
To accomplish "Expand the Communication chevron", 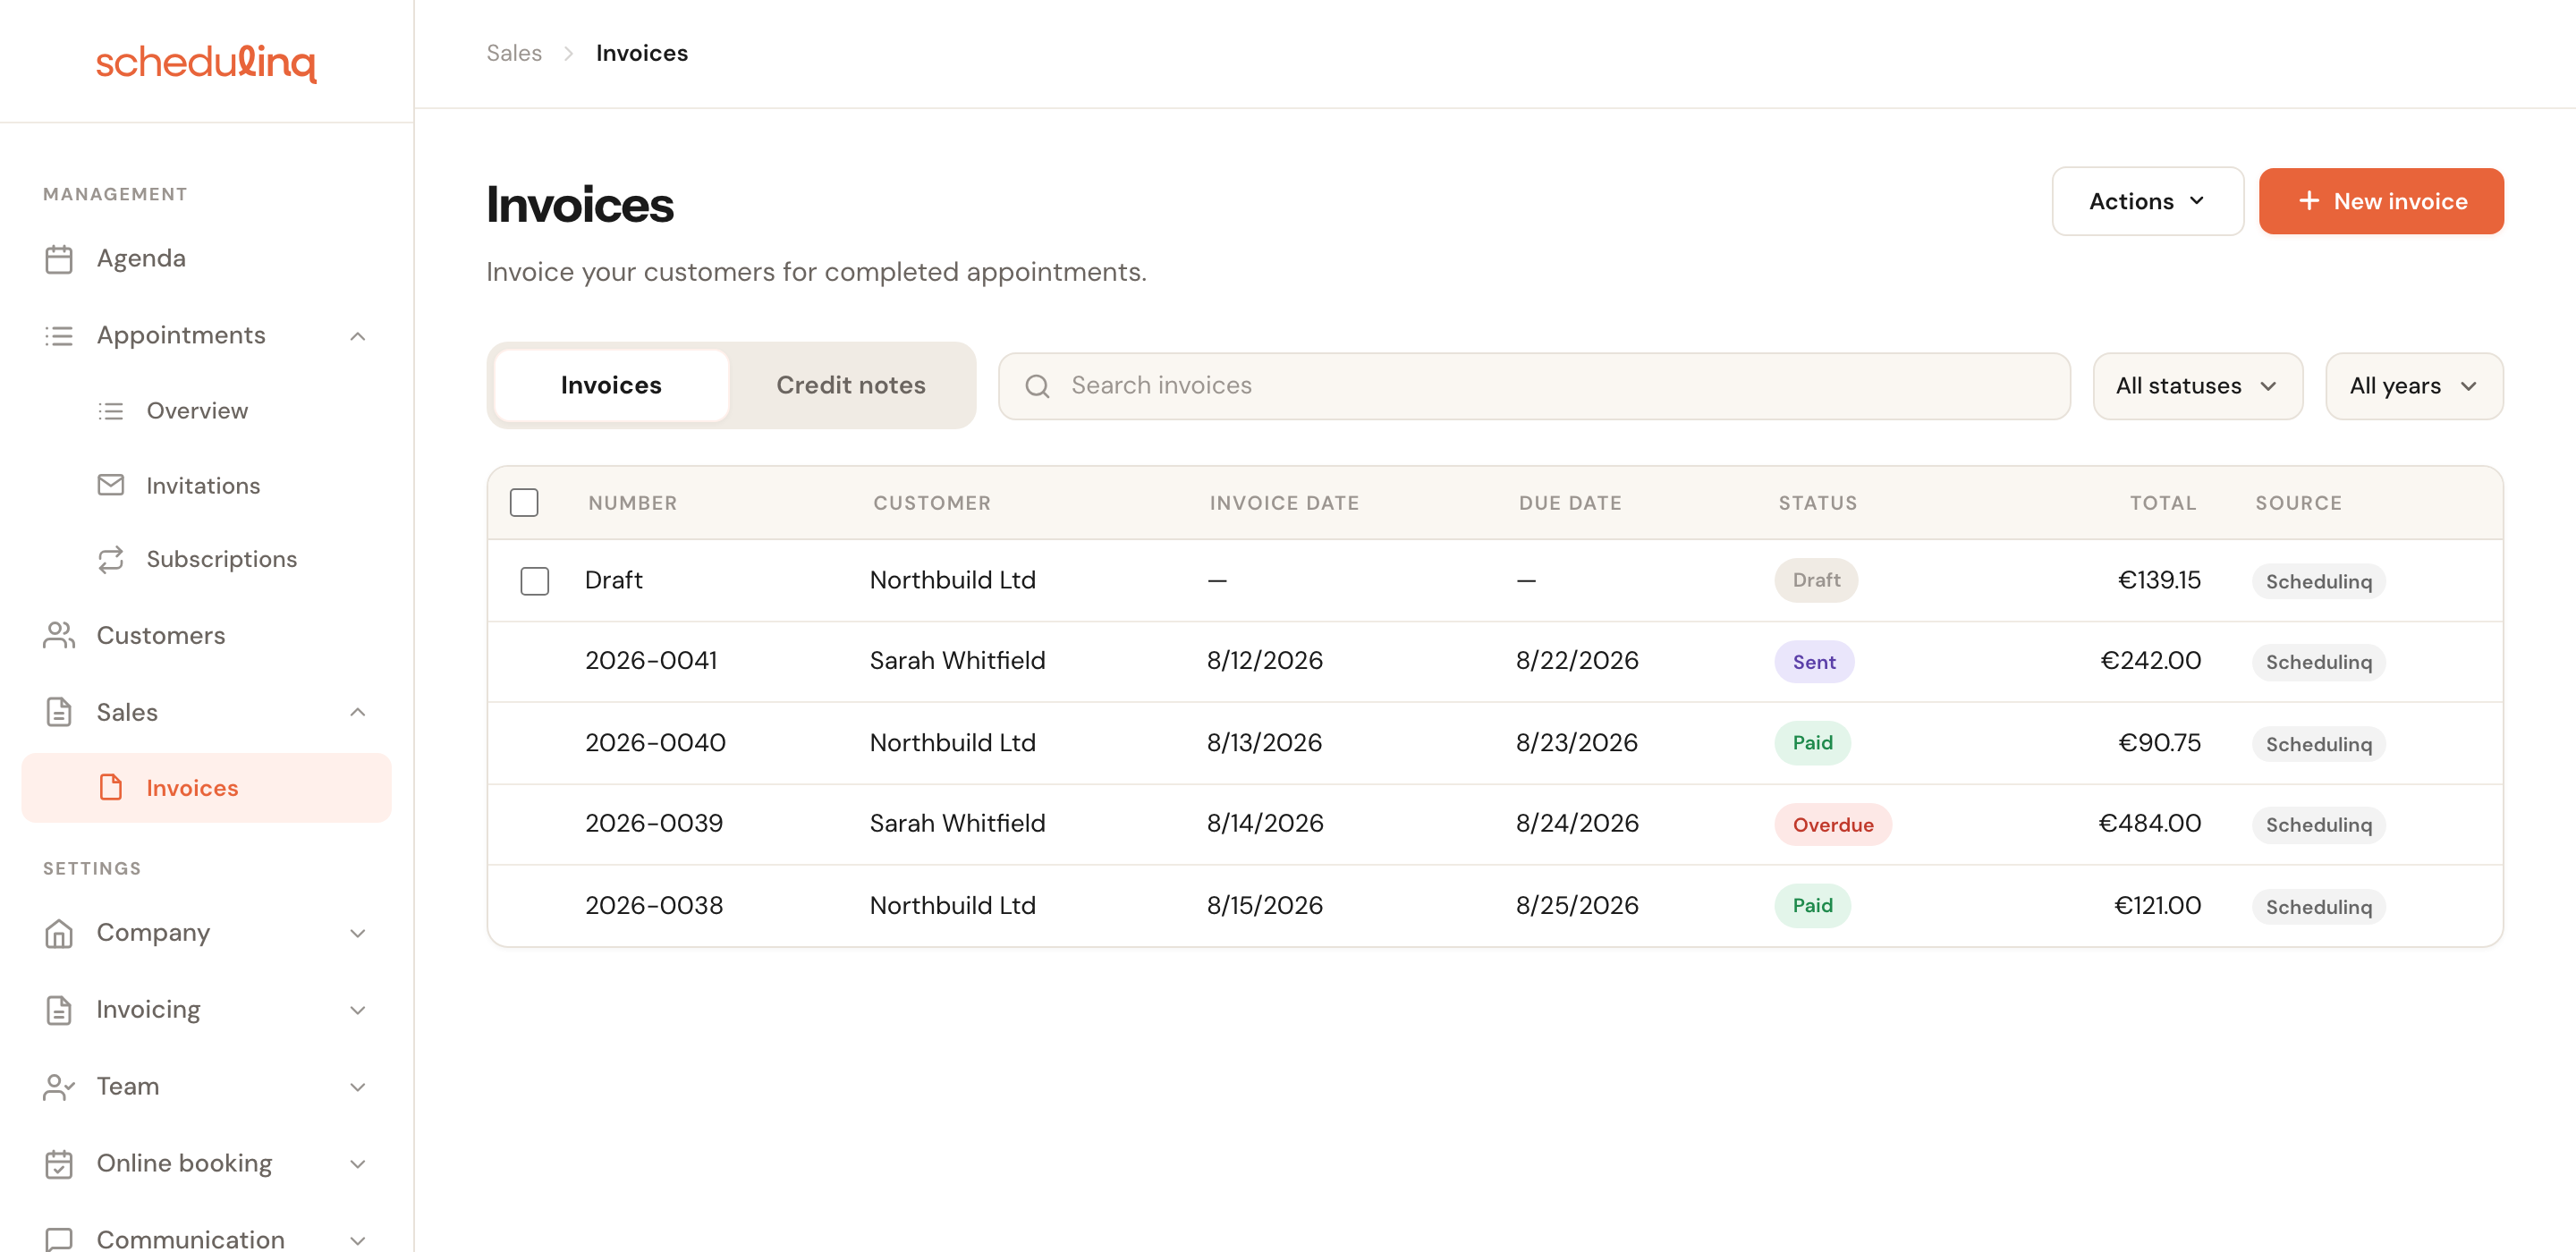I will tap(358, 1240).
